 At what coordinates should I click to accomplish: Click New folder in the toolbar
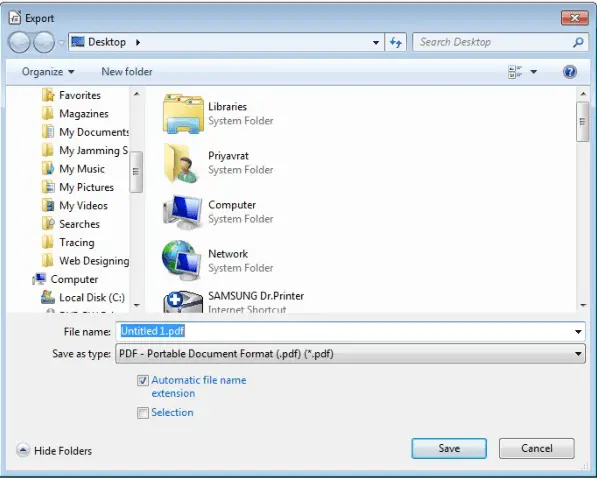pos(127,72)
